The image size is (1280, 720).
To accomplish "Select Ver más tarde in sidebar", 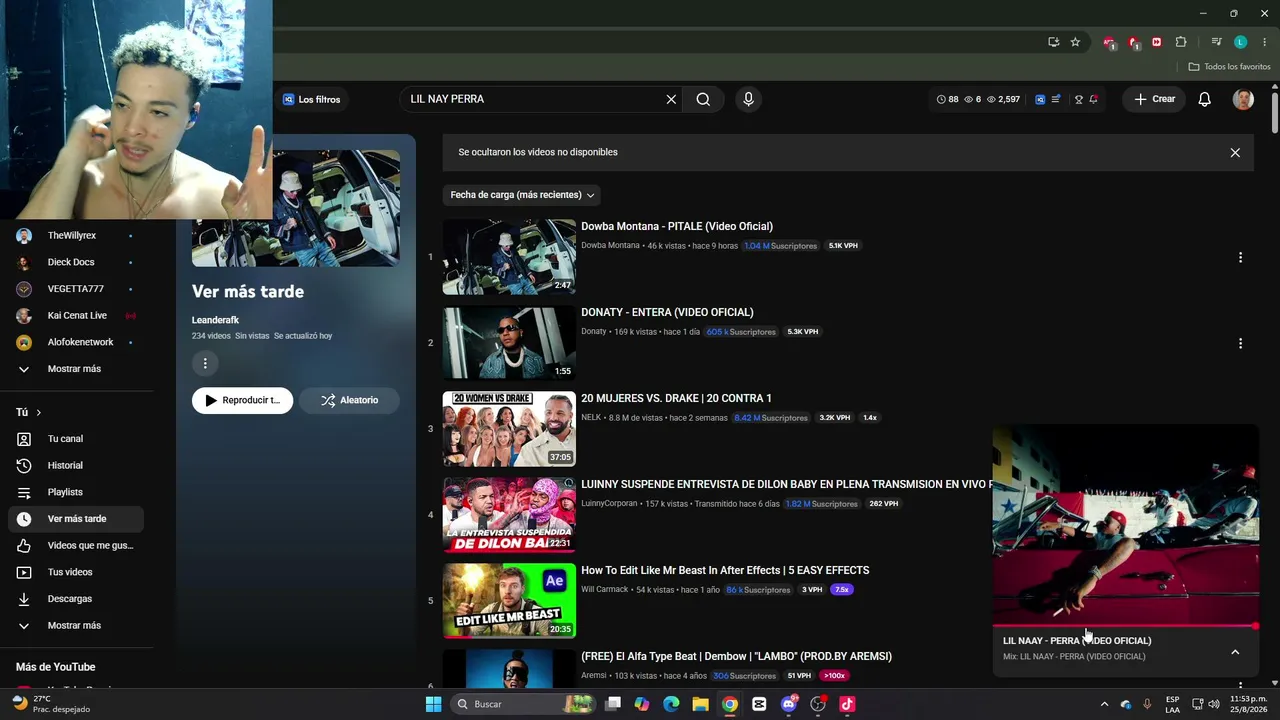I will (x=76, y=519).
